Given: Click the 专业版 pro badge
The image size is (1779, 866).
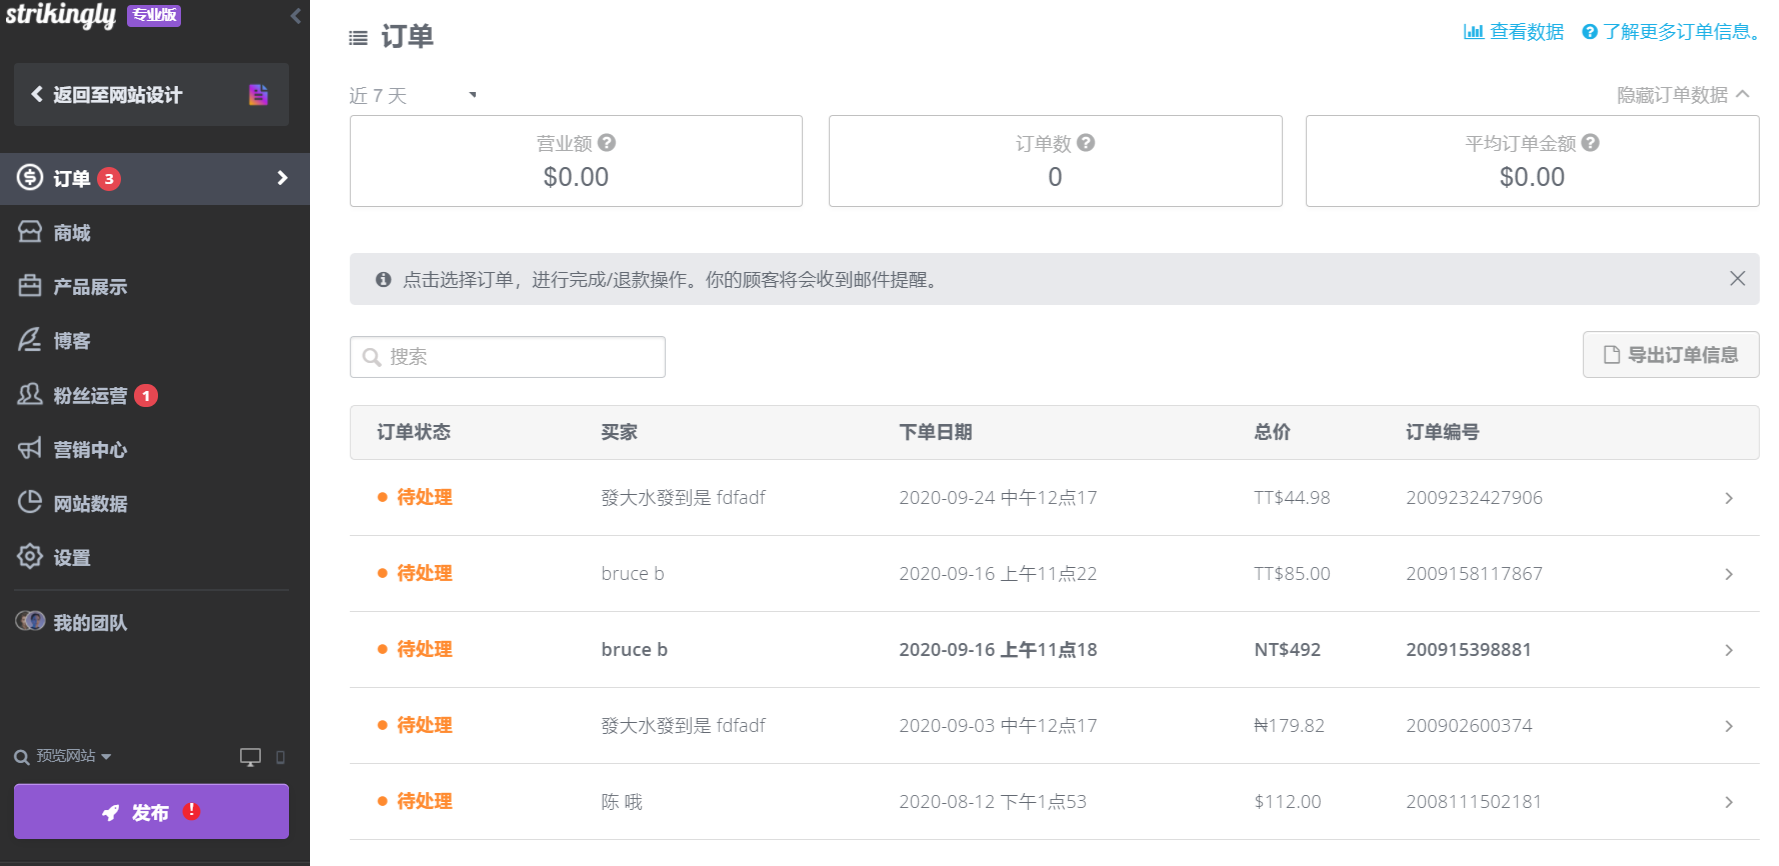Looking at the screenshot, I should [154, 15].
